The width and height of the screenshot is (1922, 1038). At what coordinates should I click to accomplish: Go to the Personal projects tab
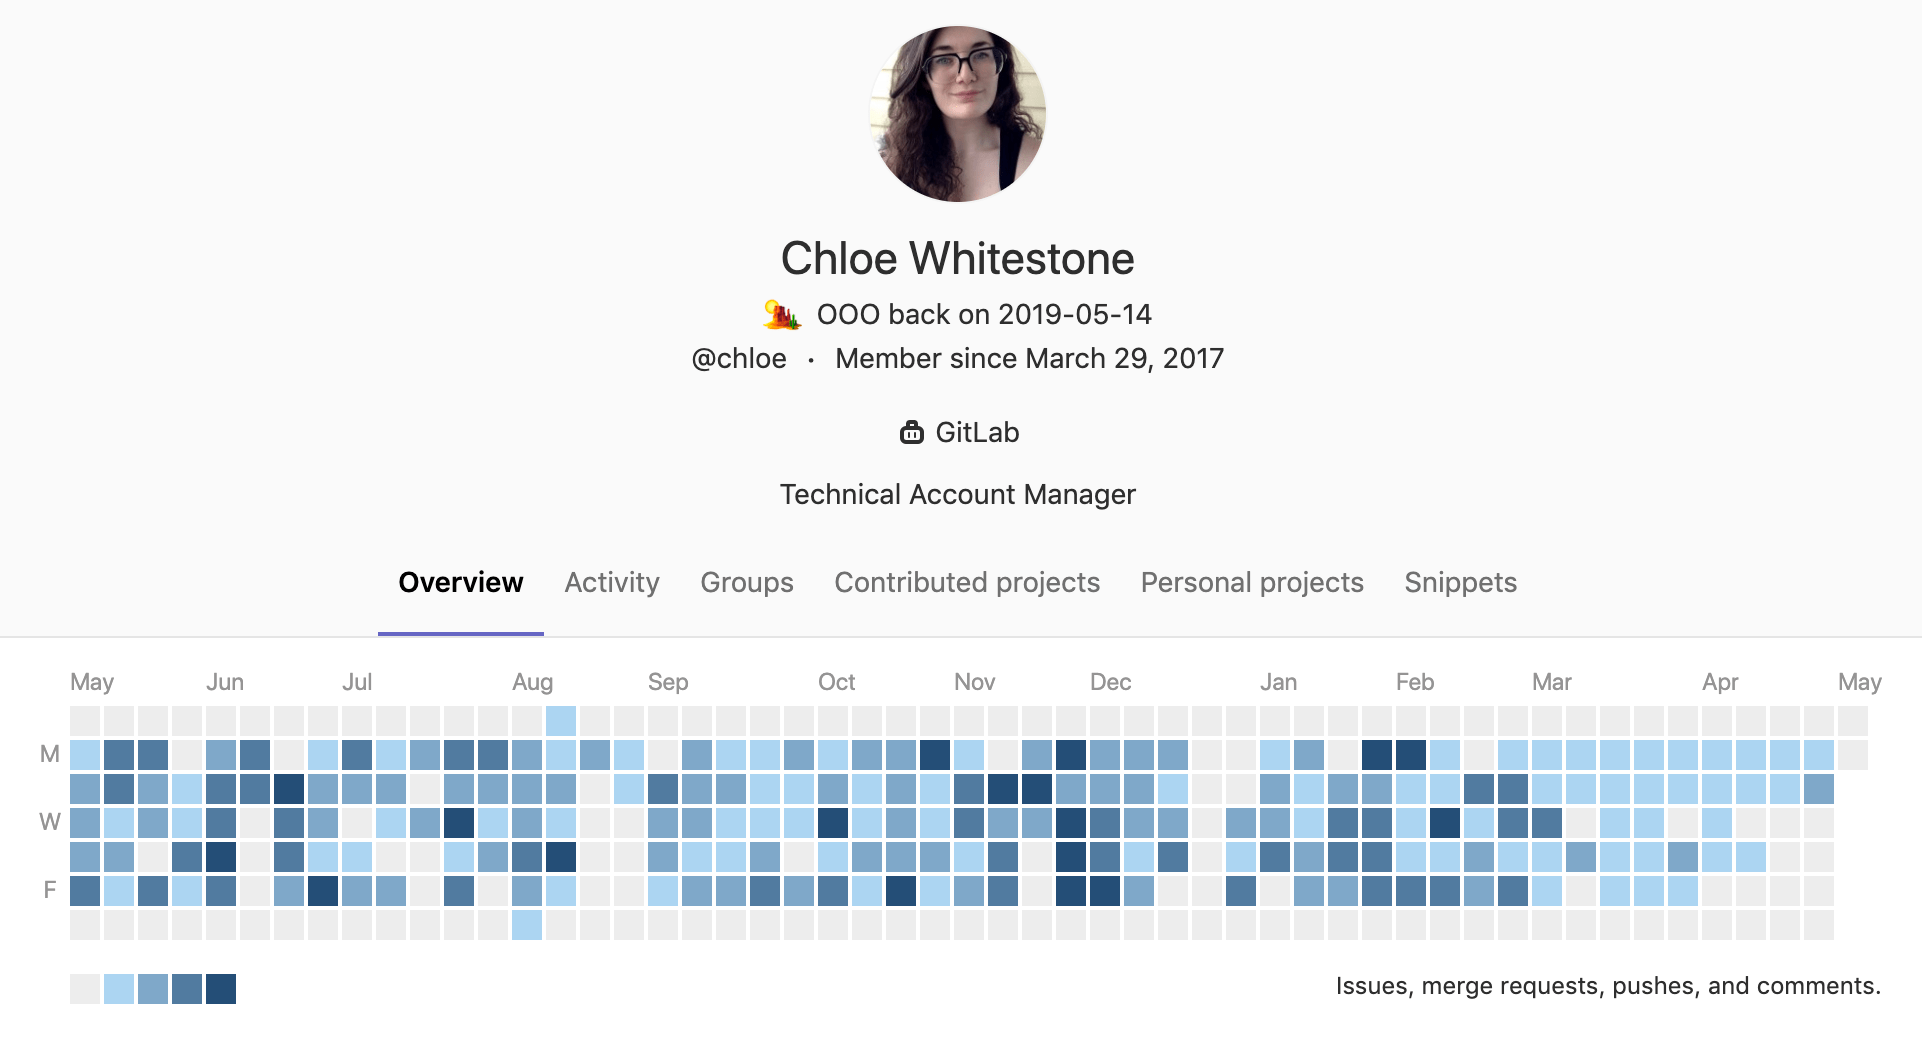click(x=1252, y=582)
